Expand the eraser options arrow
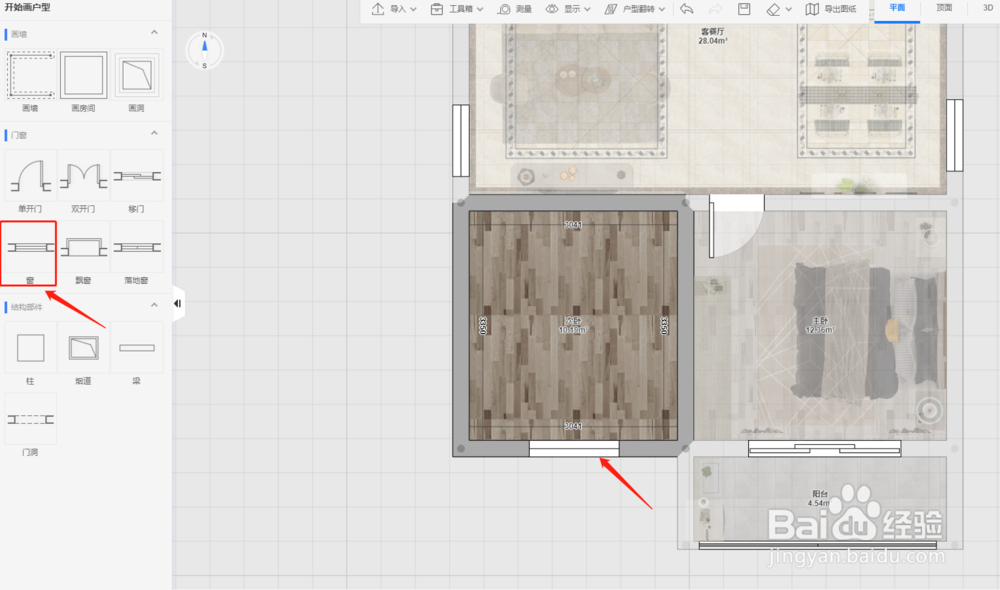The height and width of the screenshot is (590, 1000). pyautogui.click(x=789, y=10)
